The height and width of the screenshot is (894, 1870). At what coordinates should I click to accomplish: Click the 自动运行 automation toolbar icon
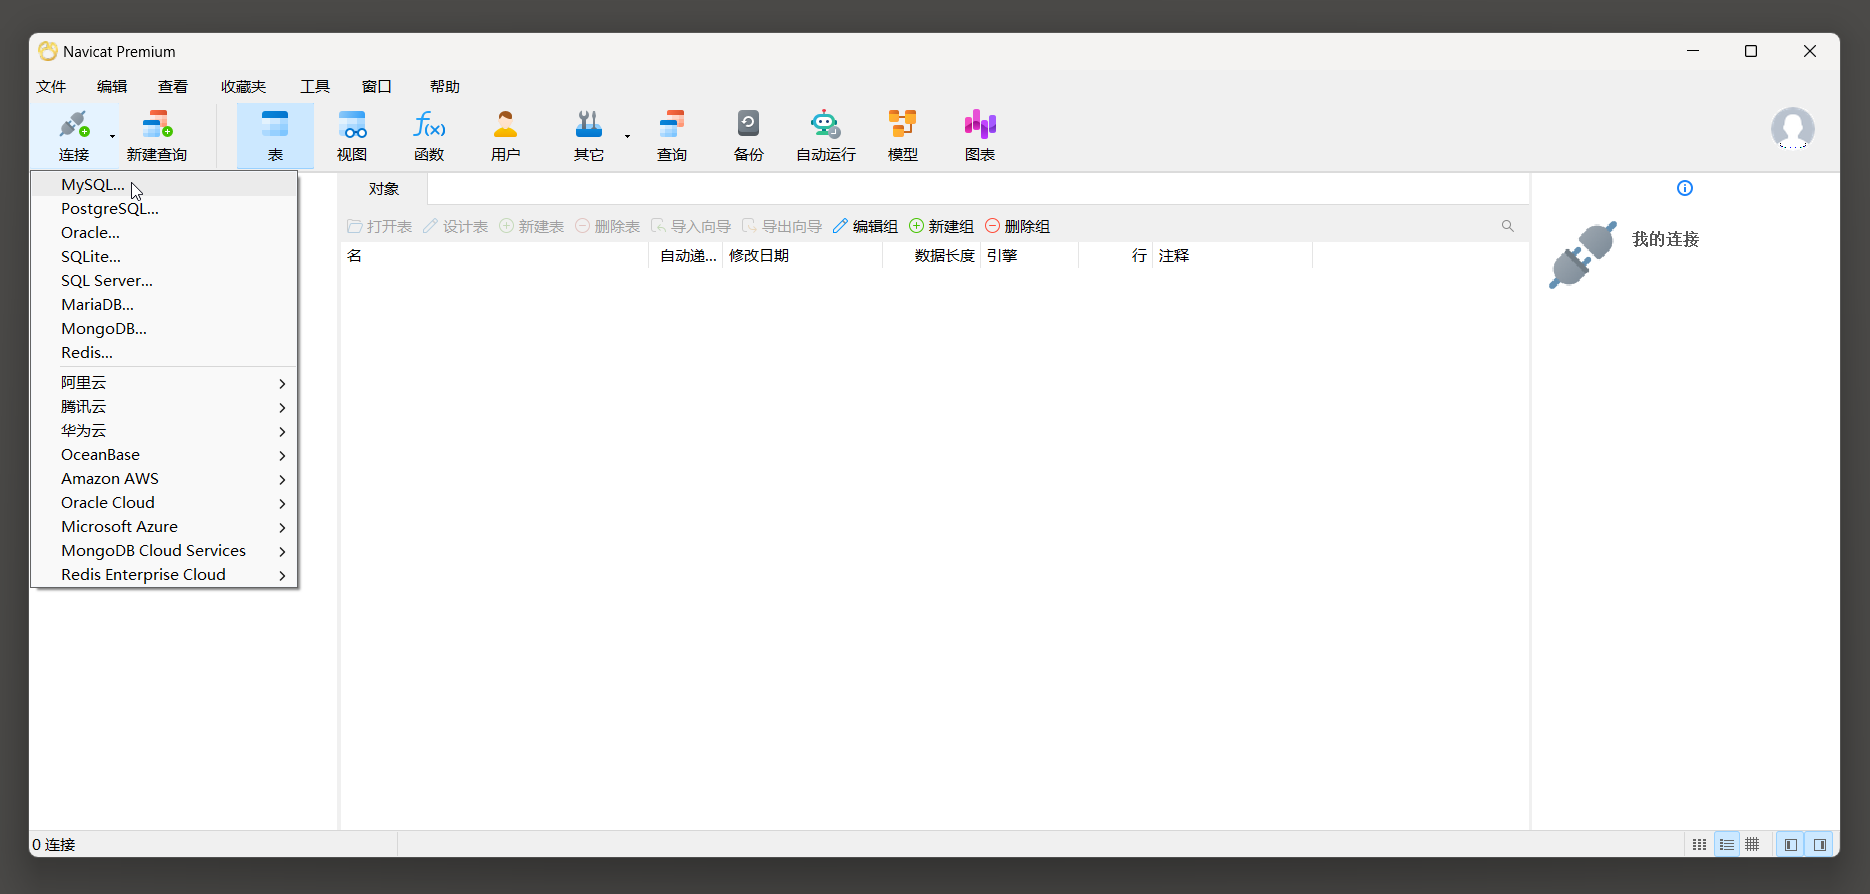click(826, 136)
